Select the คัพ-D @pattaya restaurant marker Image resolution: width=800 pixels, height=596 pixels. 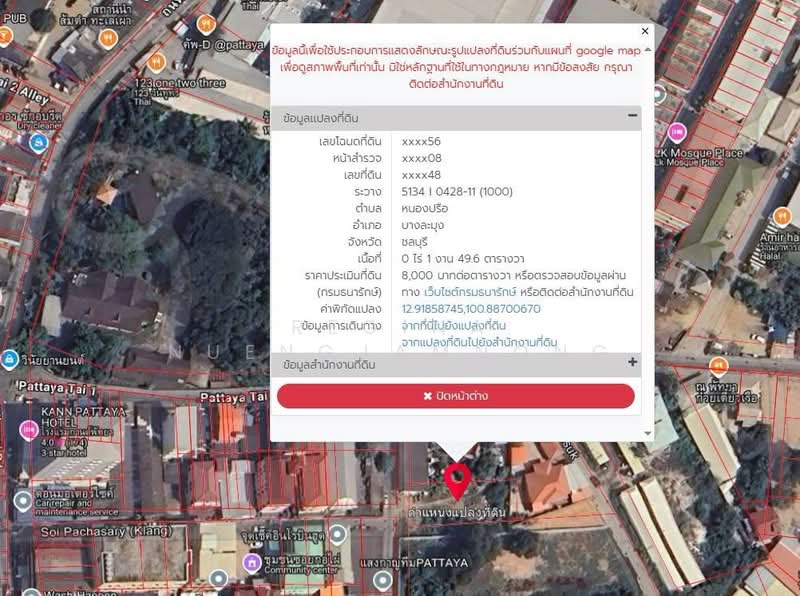[206, 25]
